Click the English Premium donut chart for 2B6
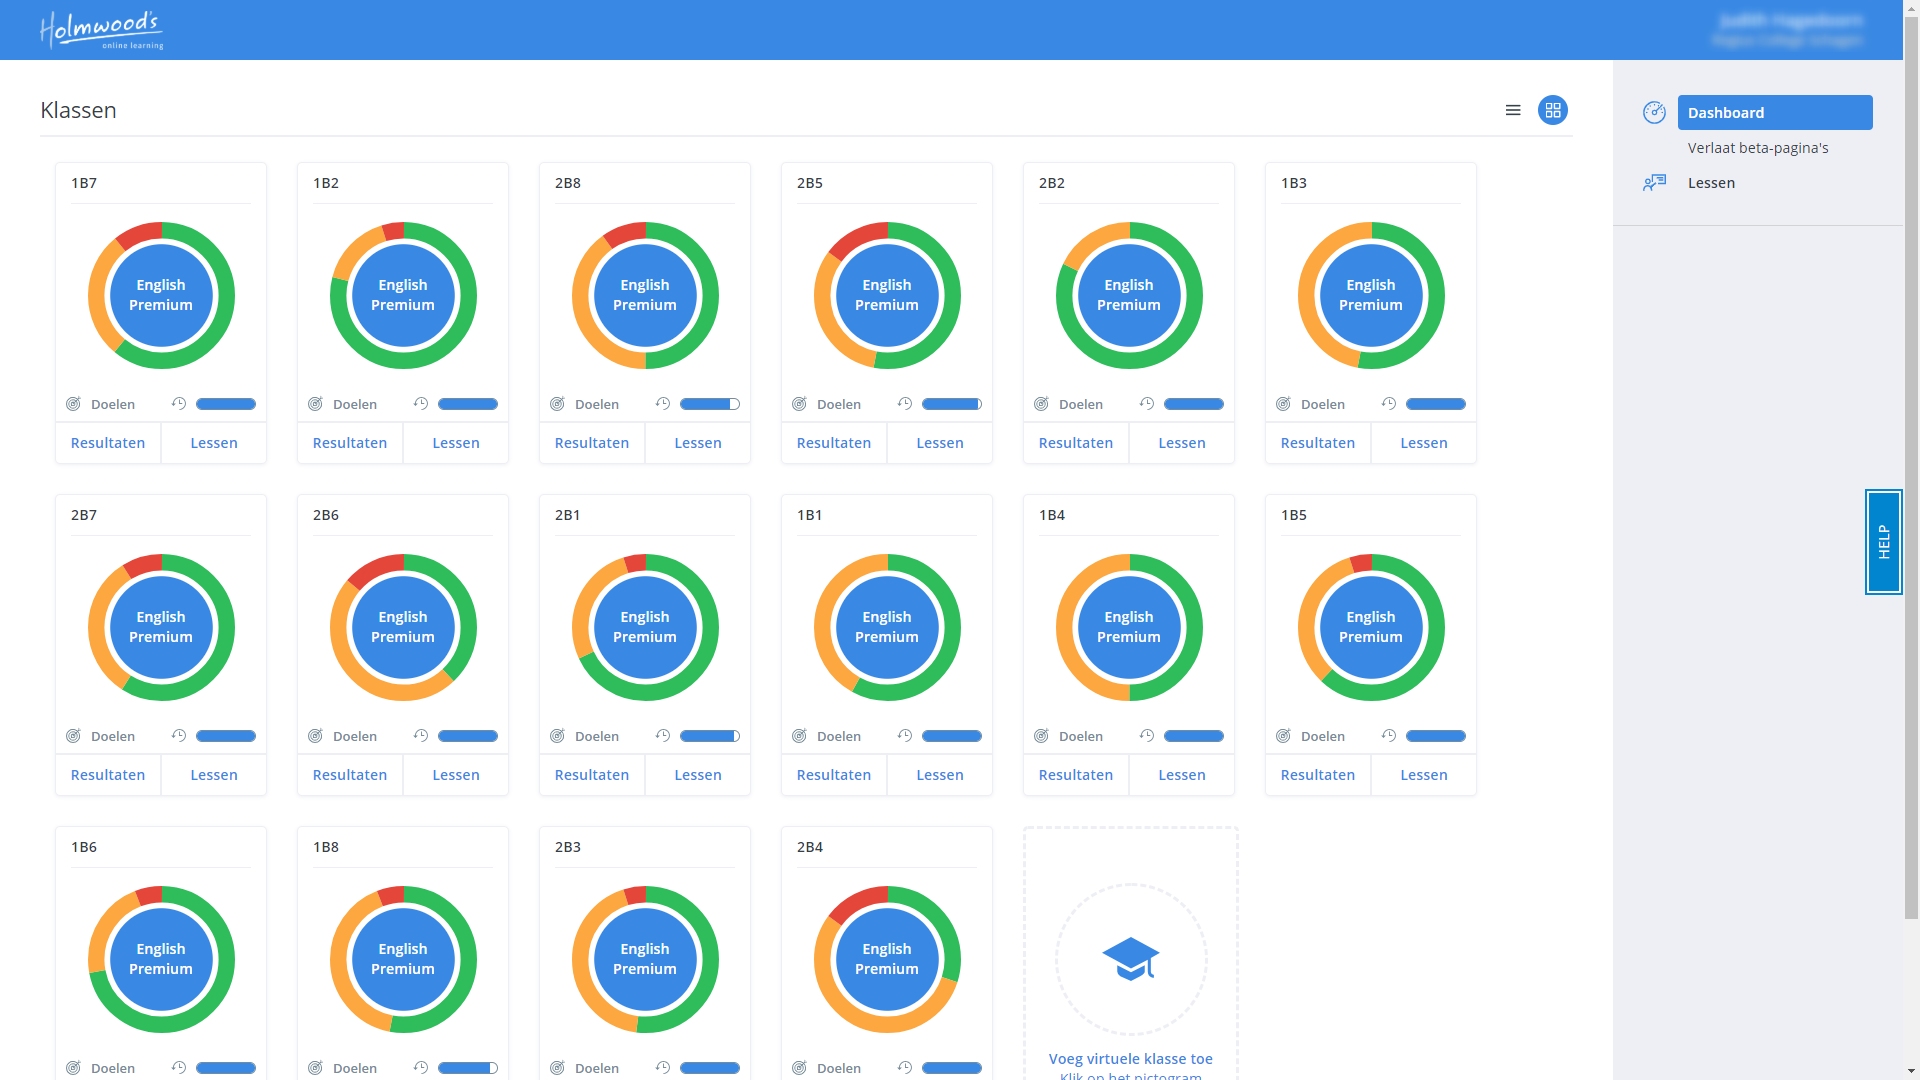 tap(403, 627)
